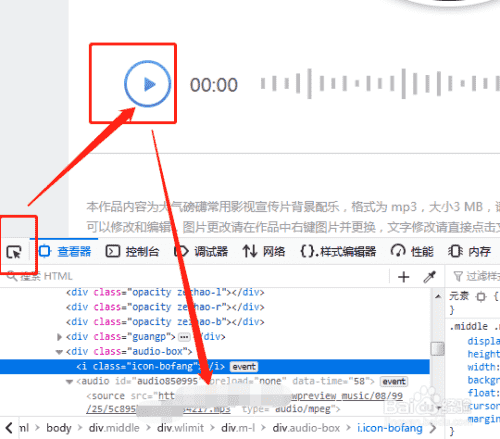Screen dimensions: 500x439
Task: Click the add new node plus icon
Action: tap(404, 277)
